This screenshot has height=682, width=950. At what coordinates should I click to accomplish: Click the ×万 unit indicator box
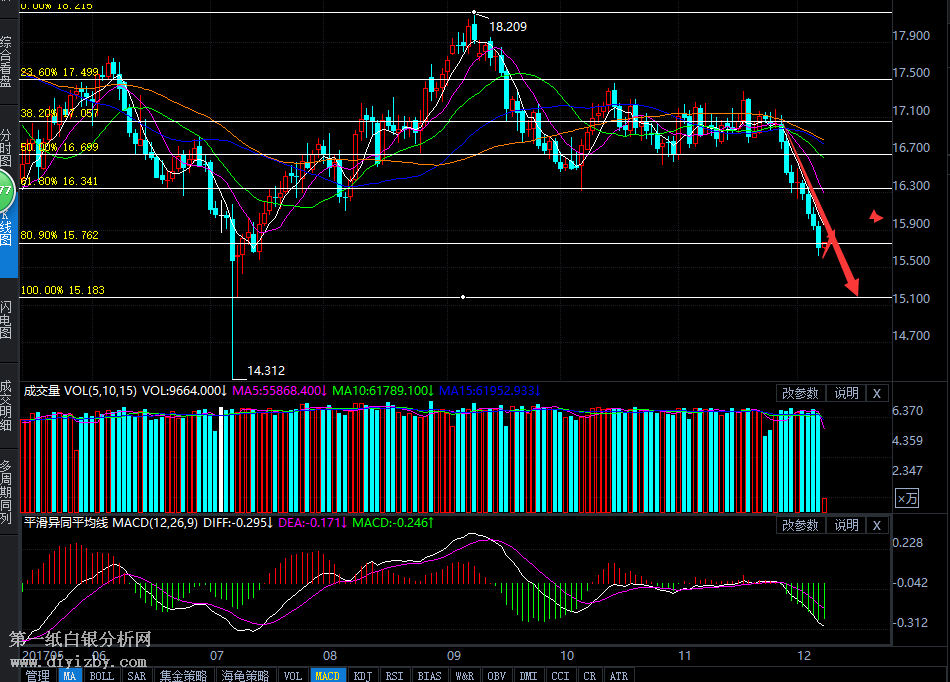(x=906, y=498)
